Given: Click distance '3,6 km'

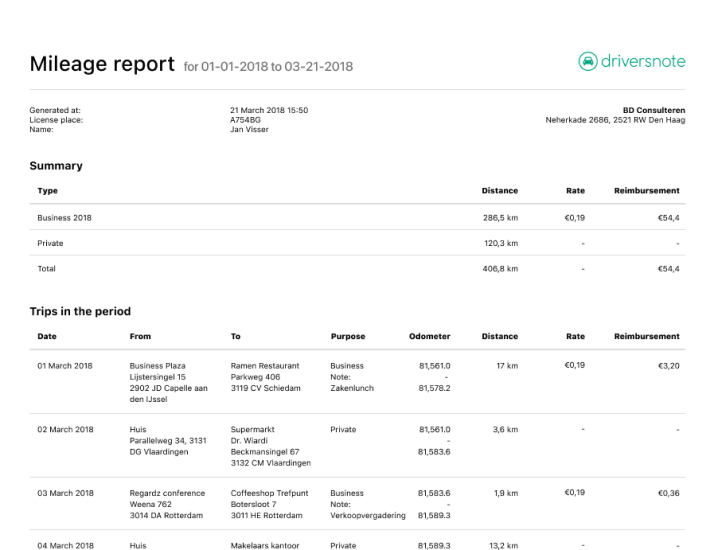Looking at the screenshot, I should 505,429.
